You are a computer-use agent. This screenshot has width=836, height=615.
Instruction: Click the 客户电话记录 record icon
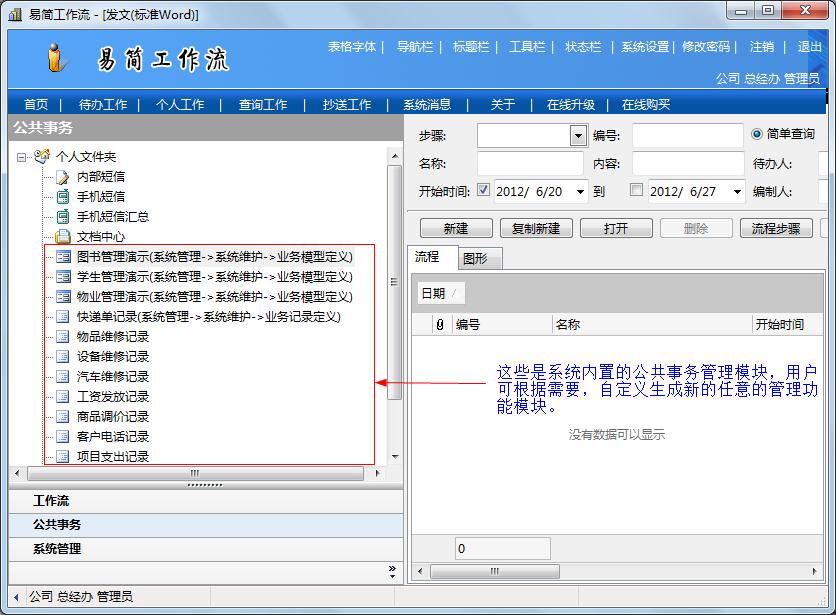point(62,436)
